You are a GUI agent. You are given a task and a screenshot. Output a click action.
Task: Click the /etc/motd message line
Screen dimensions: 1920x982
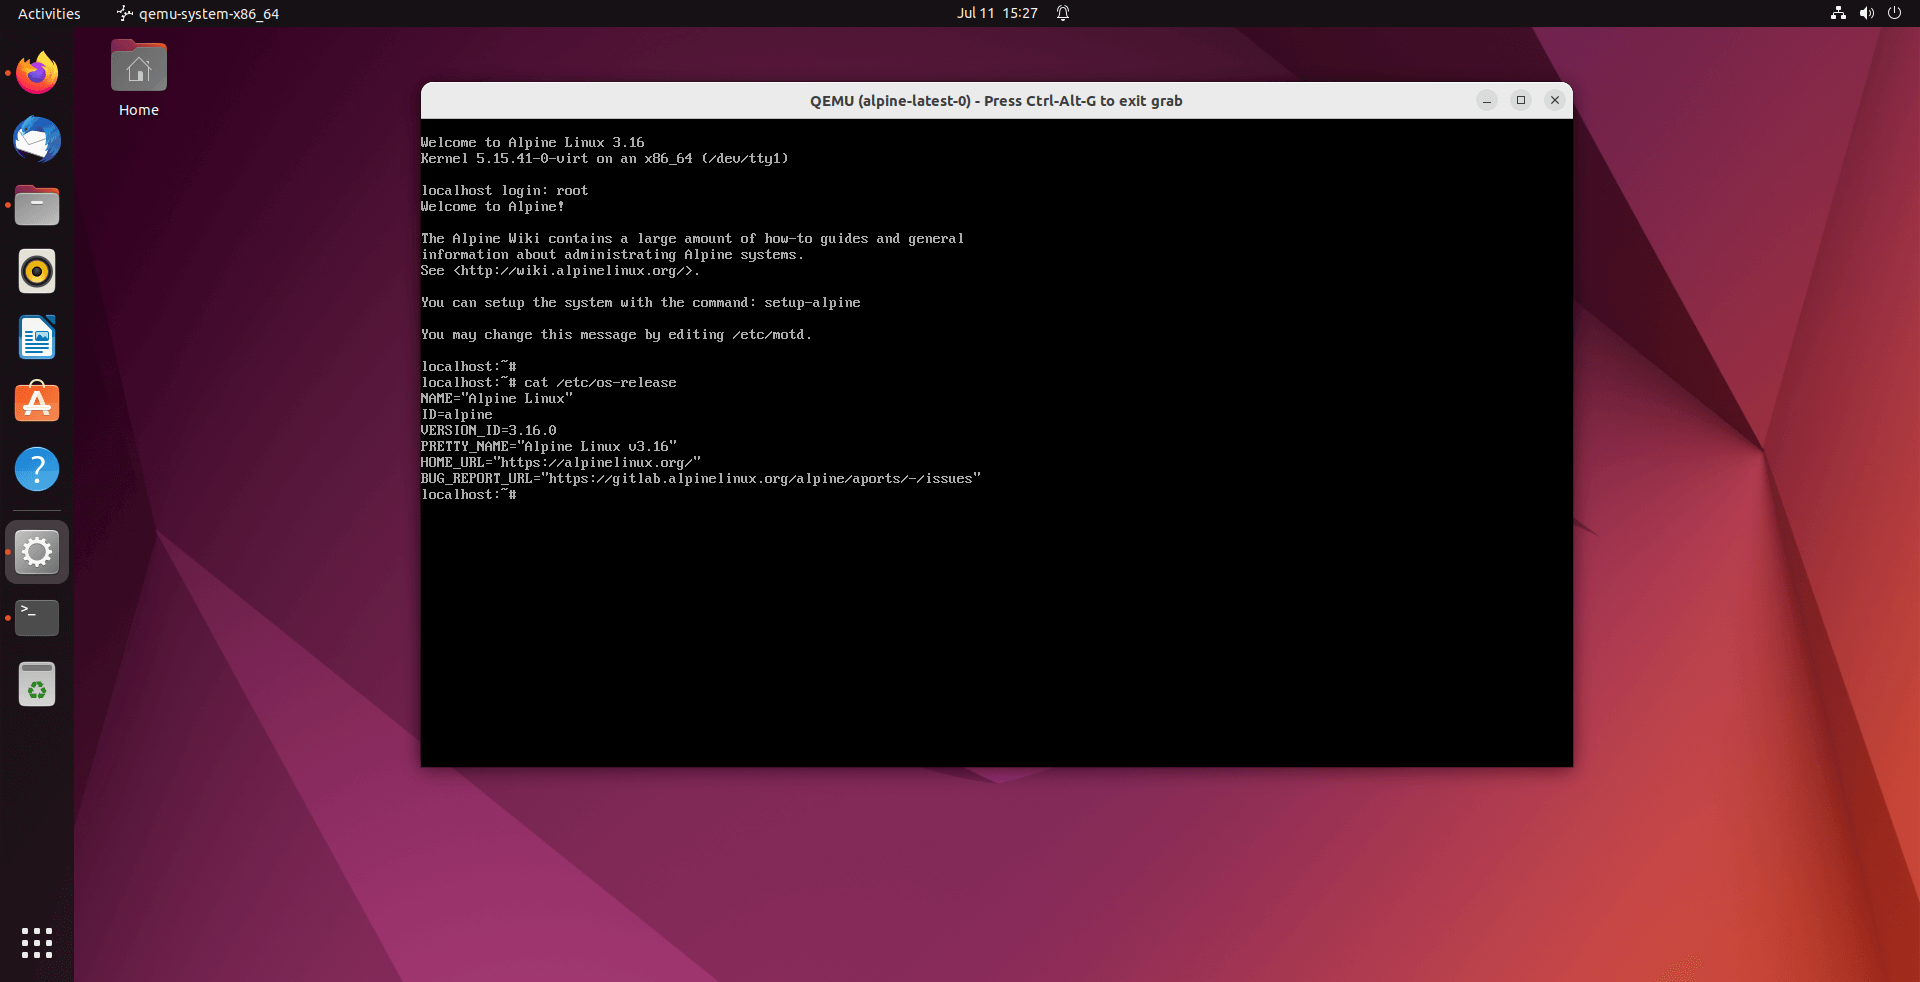click(617, 335)
